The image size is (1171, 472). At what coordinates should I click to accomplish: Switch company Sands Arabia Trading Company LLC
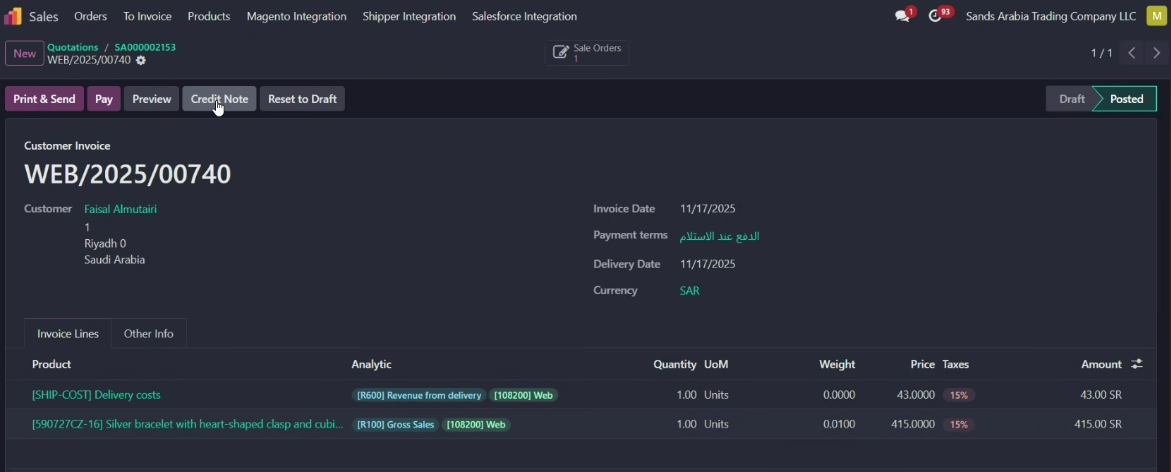pos(1051,16)
